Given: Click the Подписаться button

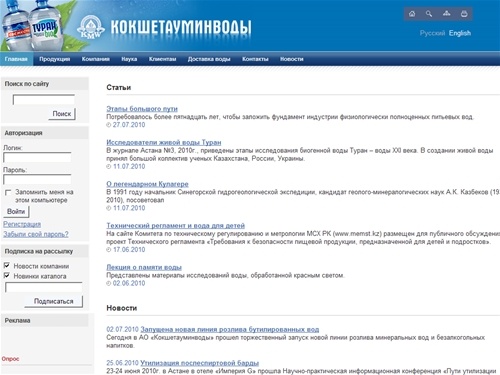Looking at the screenshot, I should coord(54,301).
